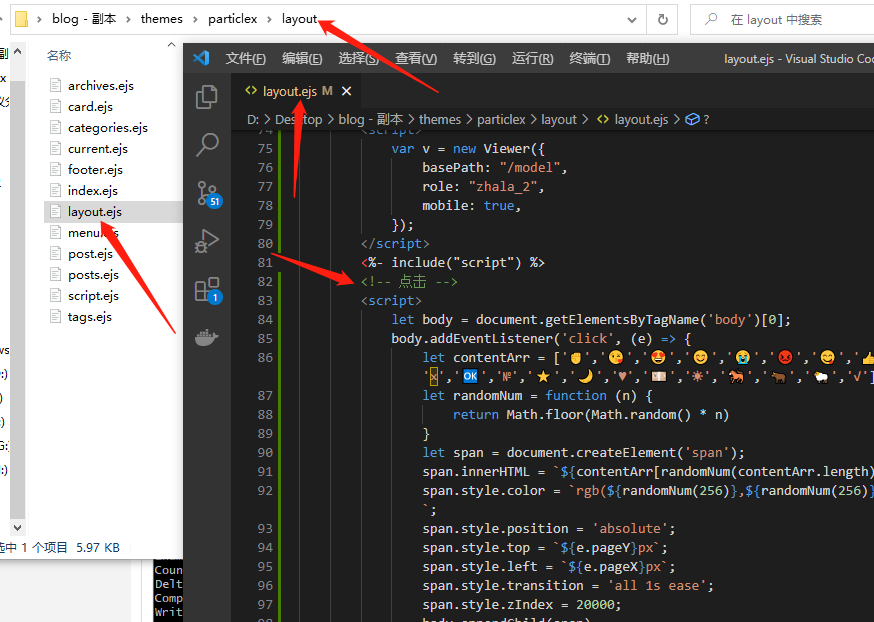The height and width of the screenshot is (622, 874).
Task: Click blog - 副本 in the VS Code breadcrumb
Action: pyautogui.click(x=370, y=119)
